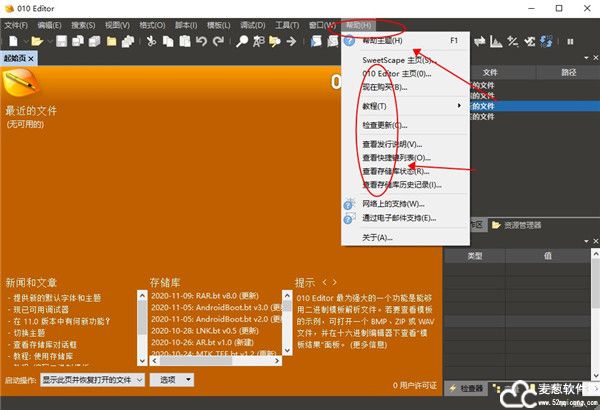600x410 pixels.
Task: Close the 起始页 tab
Action: (x=31, y=58)
